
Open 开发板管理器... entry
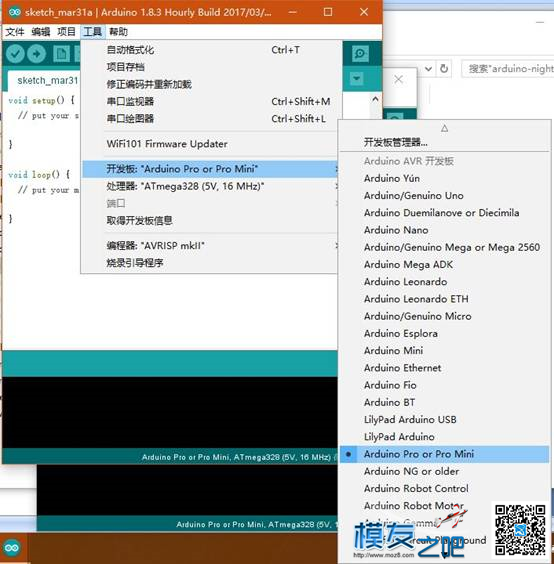coord(444,142)
